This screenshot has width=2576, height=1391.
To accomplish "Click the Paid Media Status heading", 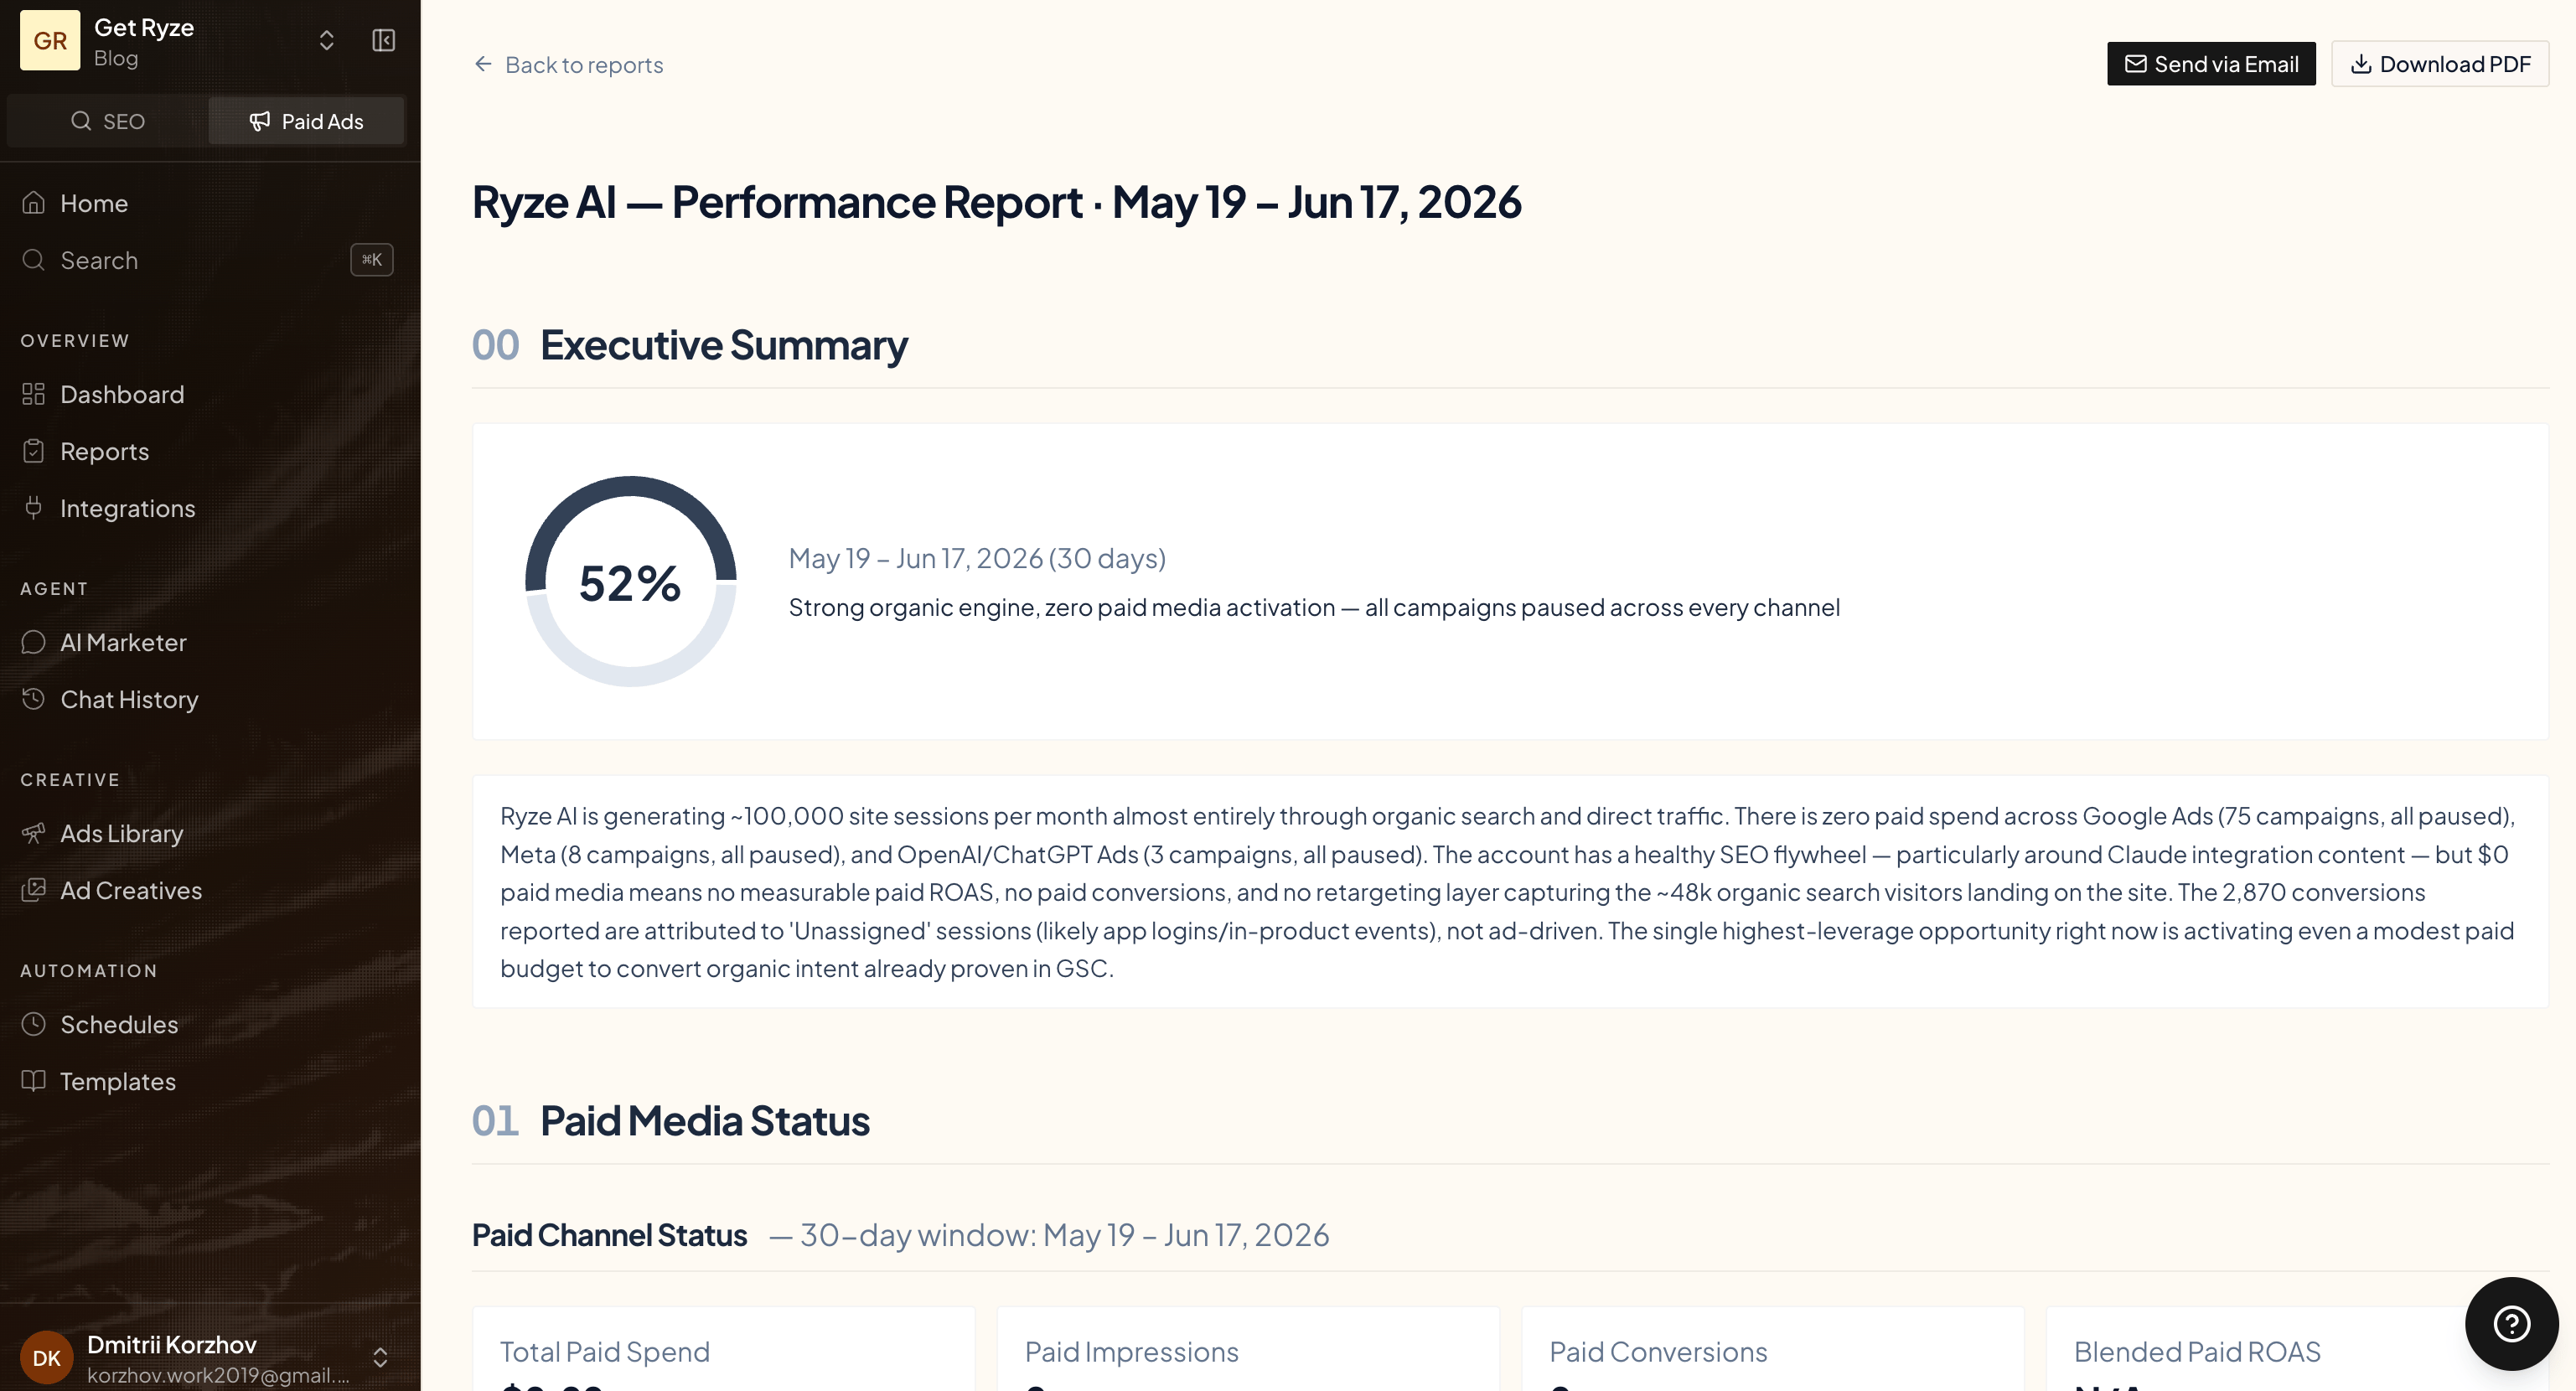I will tap(704, 1121).
